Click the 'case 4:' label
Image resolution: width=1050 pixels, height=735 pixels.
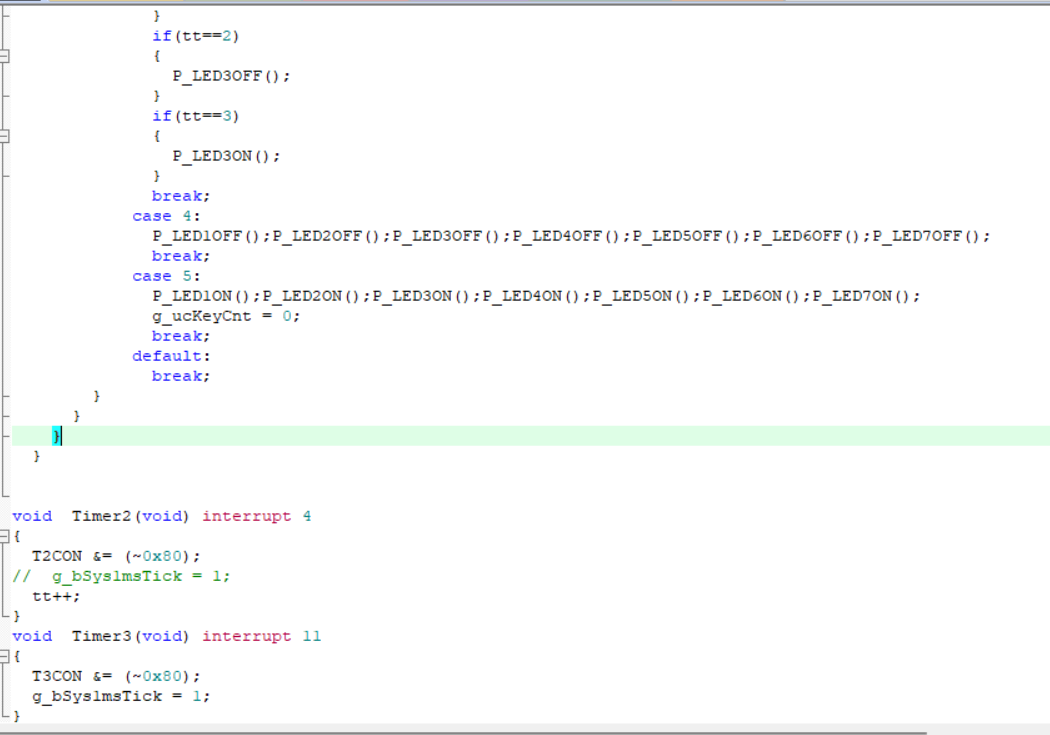[x=166, y=216]
